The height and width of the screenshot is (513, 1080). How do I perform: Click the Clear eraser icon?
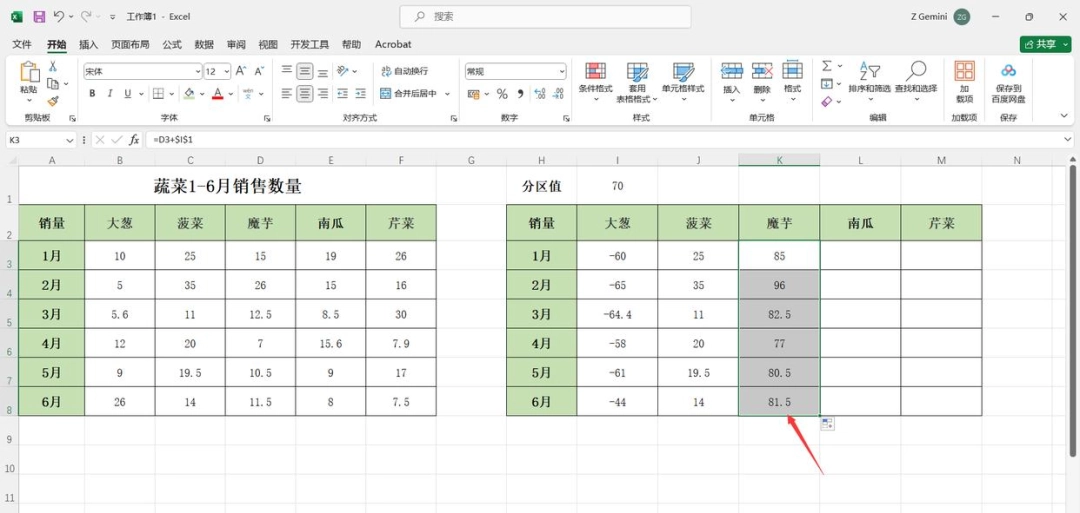pyautogui.click(x=827, y=101)
